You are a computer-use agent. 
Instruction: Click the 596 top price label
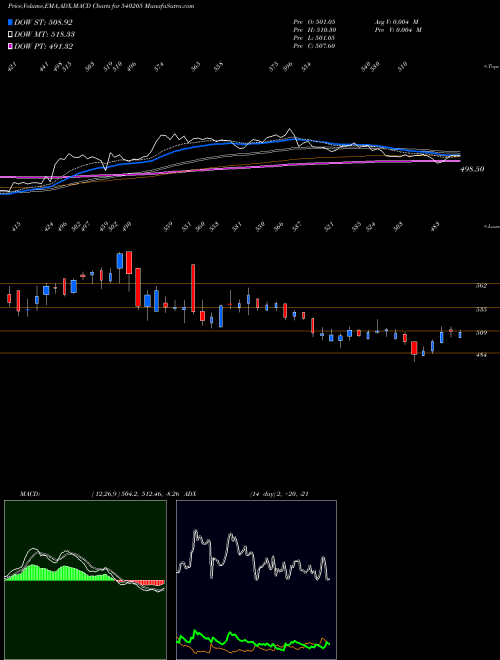click(x=288, y=67)
